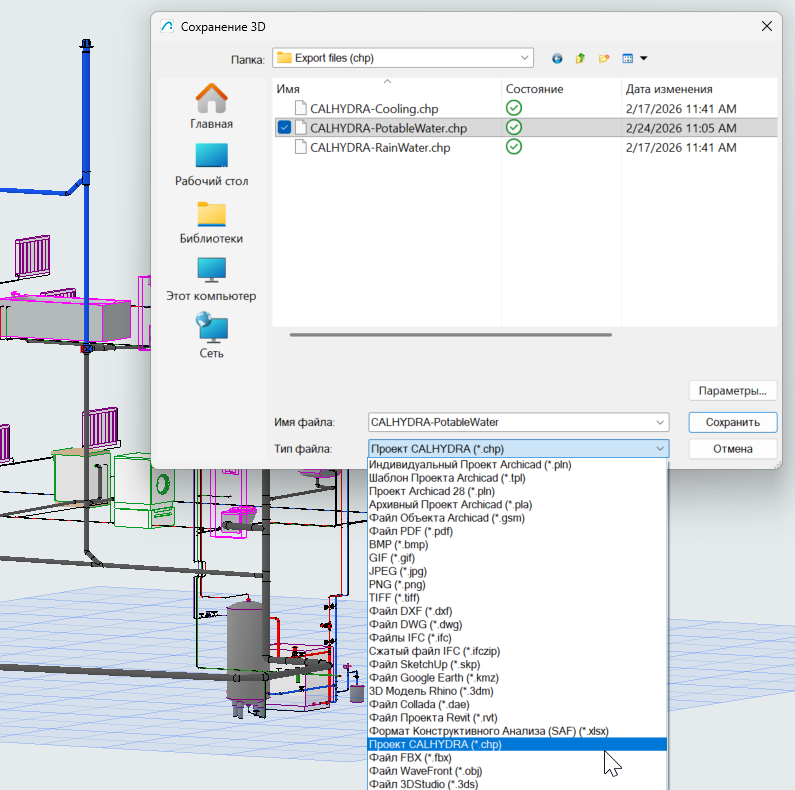Viewport: 795px width, 790px height.
Task: Open Сеть network location
Action: pos(211,336)
